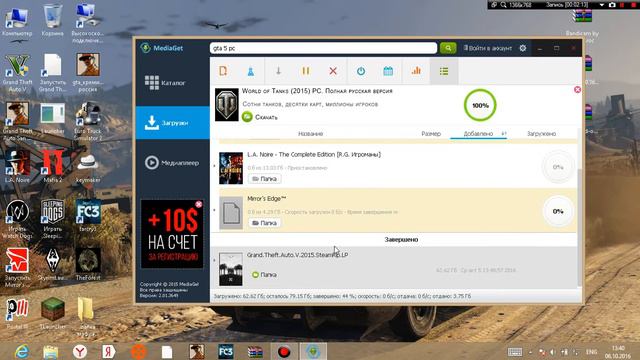Click the L.A. Noire cover thumbnail
The width and height of the screenshot is (640, 360).
click(x=231, y=168)
